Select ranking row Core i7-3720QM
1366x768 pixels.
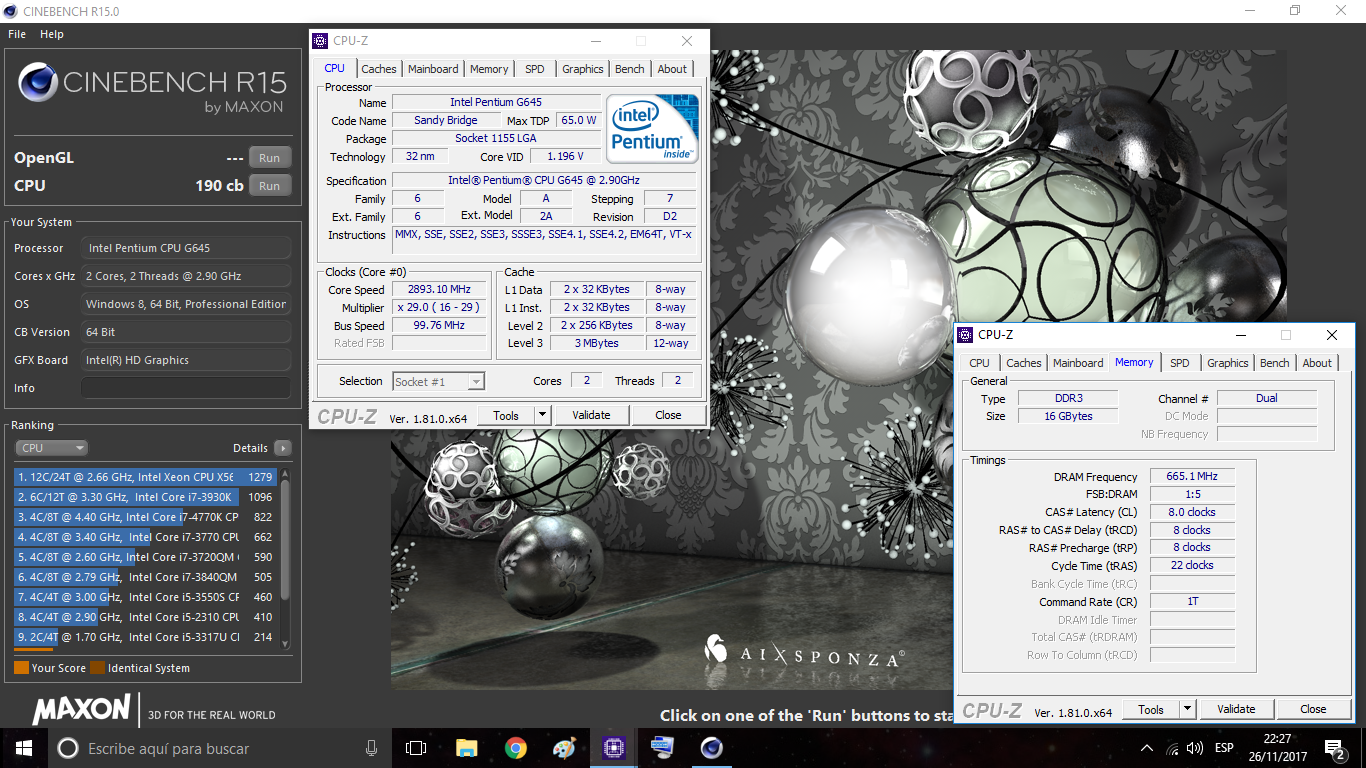[x=145, y=557]
